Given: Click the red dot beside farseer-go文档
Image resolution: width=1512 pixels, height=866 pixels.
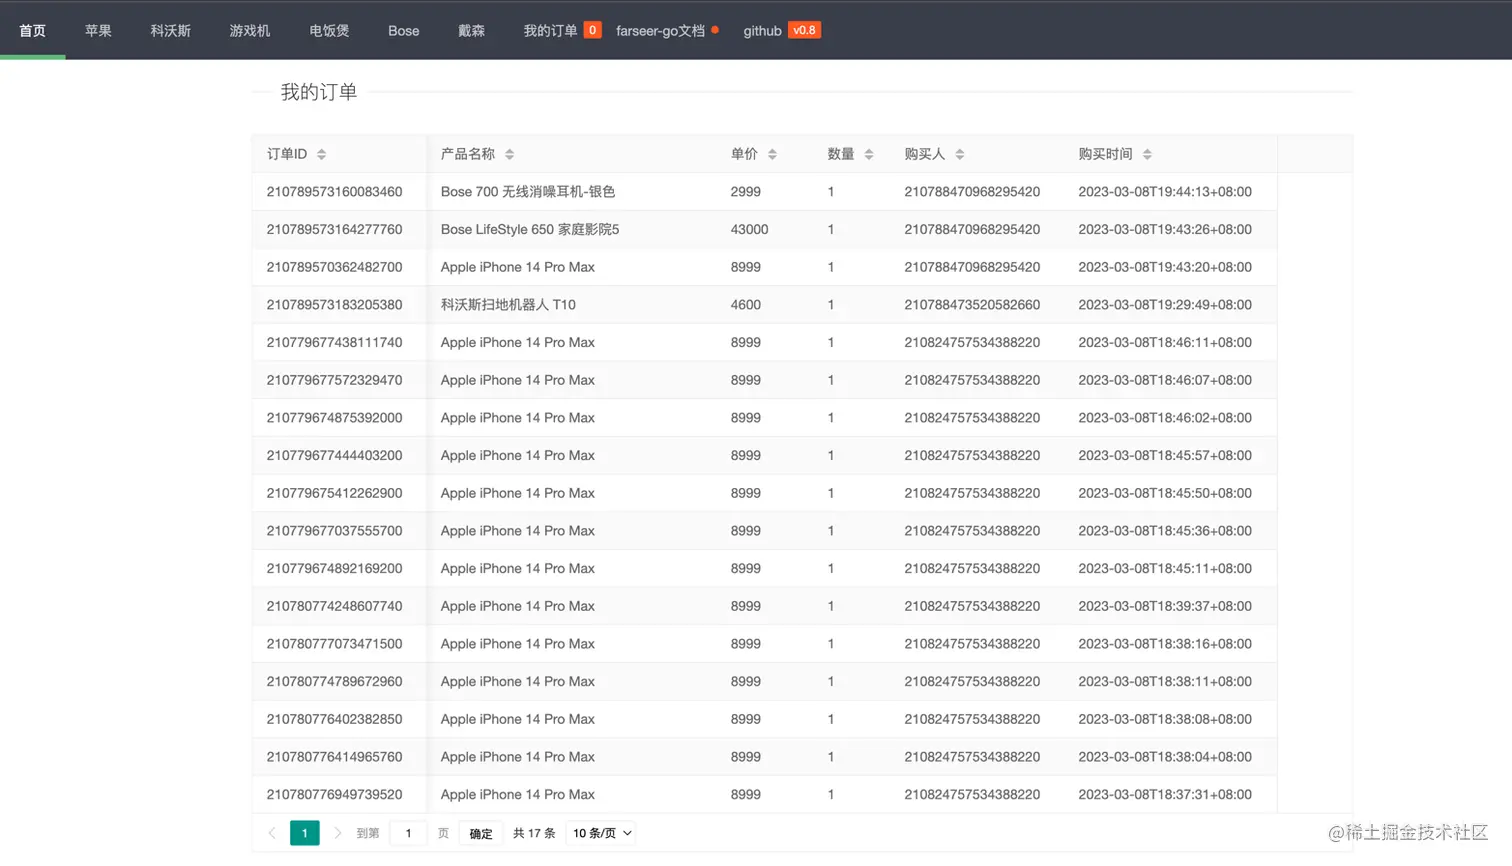Looking at the screenshot, I should point(715,30).
